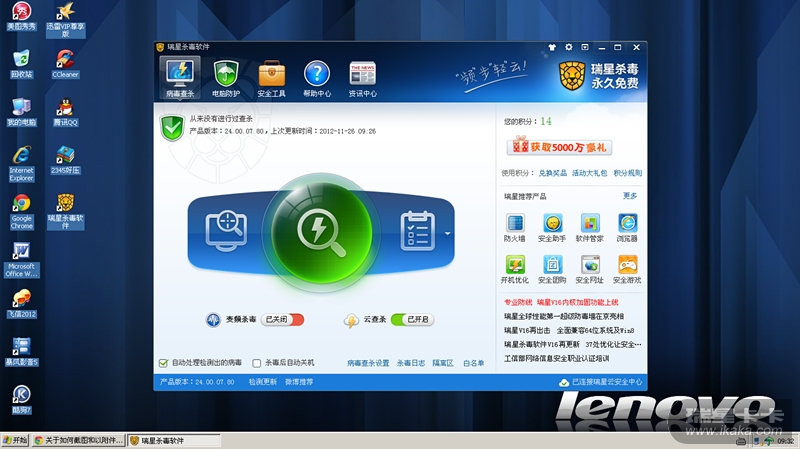Click the 瑞星杀毒软件 taskbar button
Image resolution: width=800 pixels, height=449 pixels.
tap(173, 440)
